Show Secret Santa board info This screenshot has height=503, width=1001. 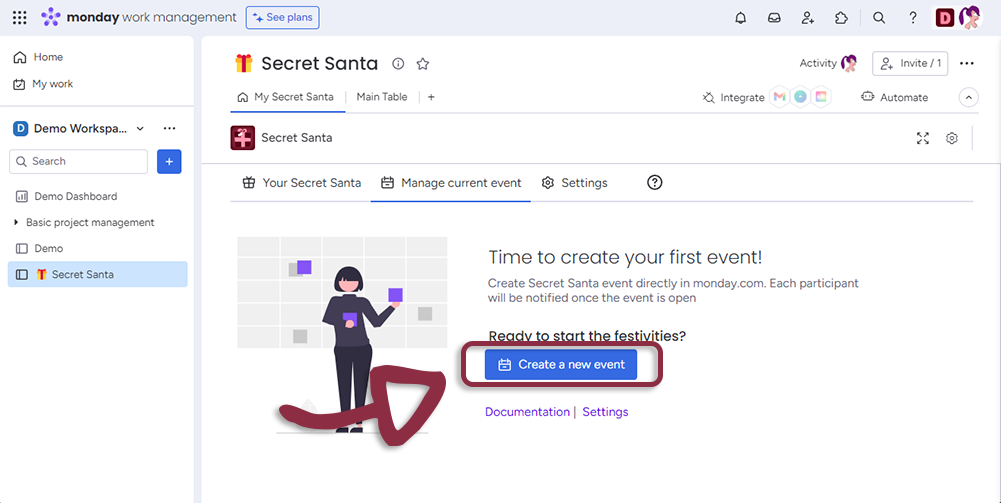click(398, 64)
